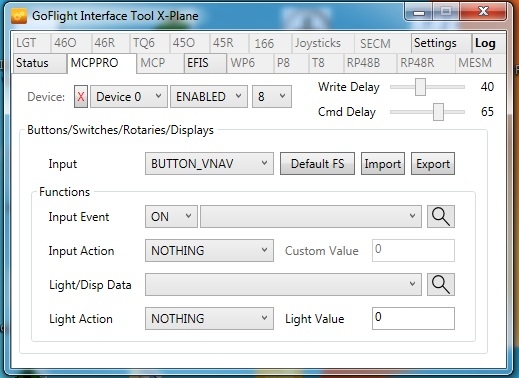This screenshot has width=519, height=378.
Task: Open the Light Action NOTHING dropdown
Action: tap(209, 319)
